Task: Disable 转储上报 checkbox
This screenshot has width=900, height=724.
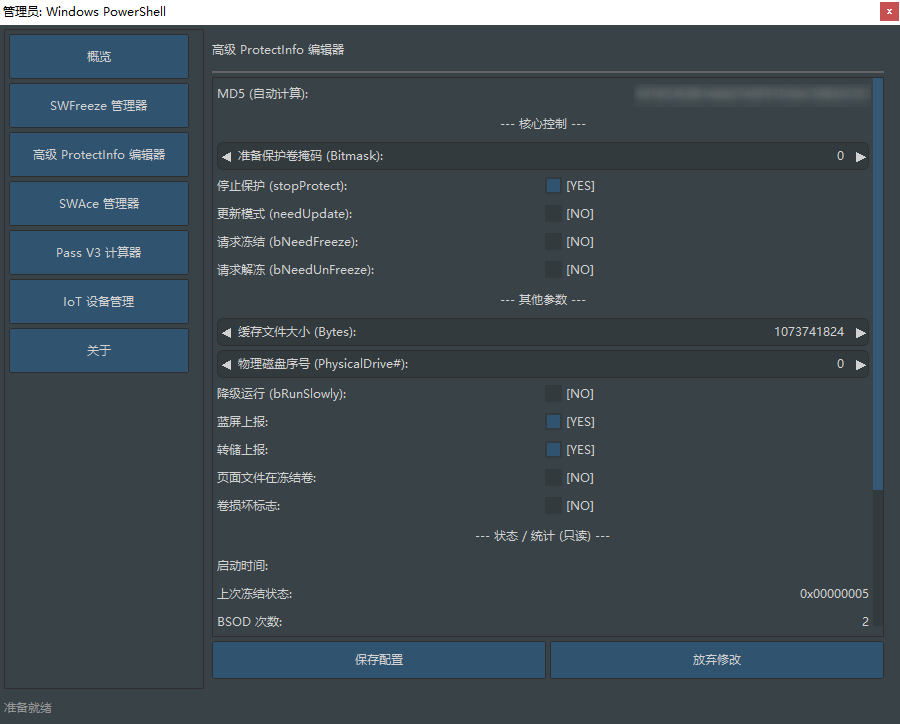Action: click(x=553, y=450)
